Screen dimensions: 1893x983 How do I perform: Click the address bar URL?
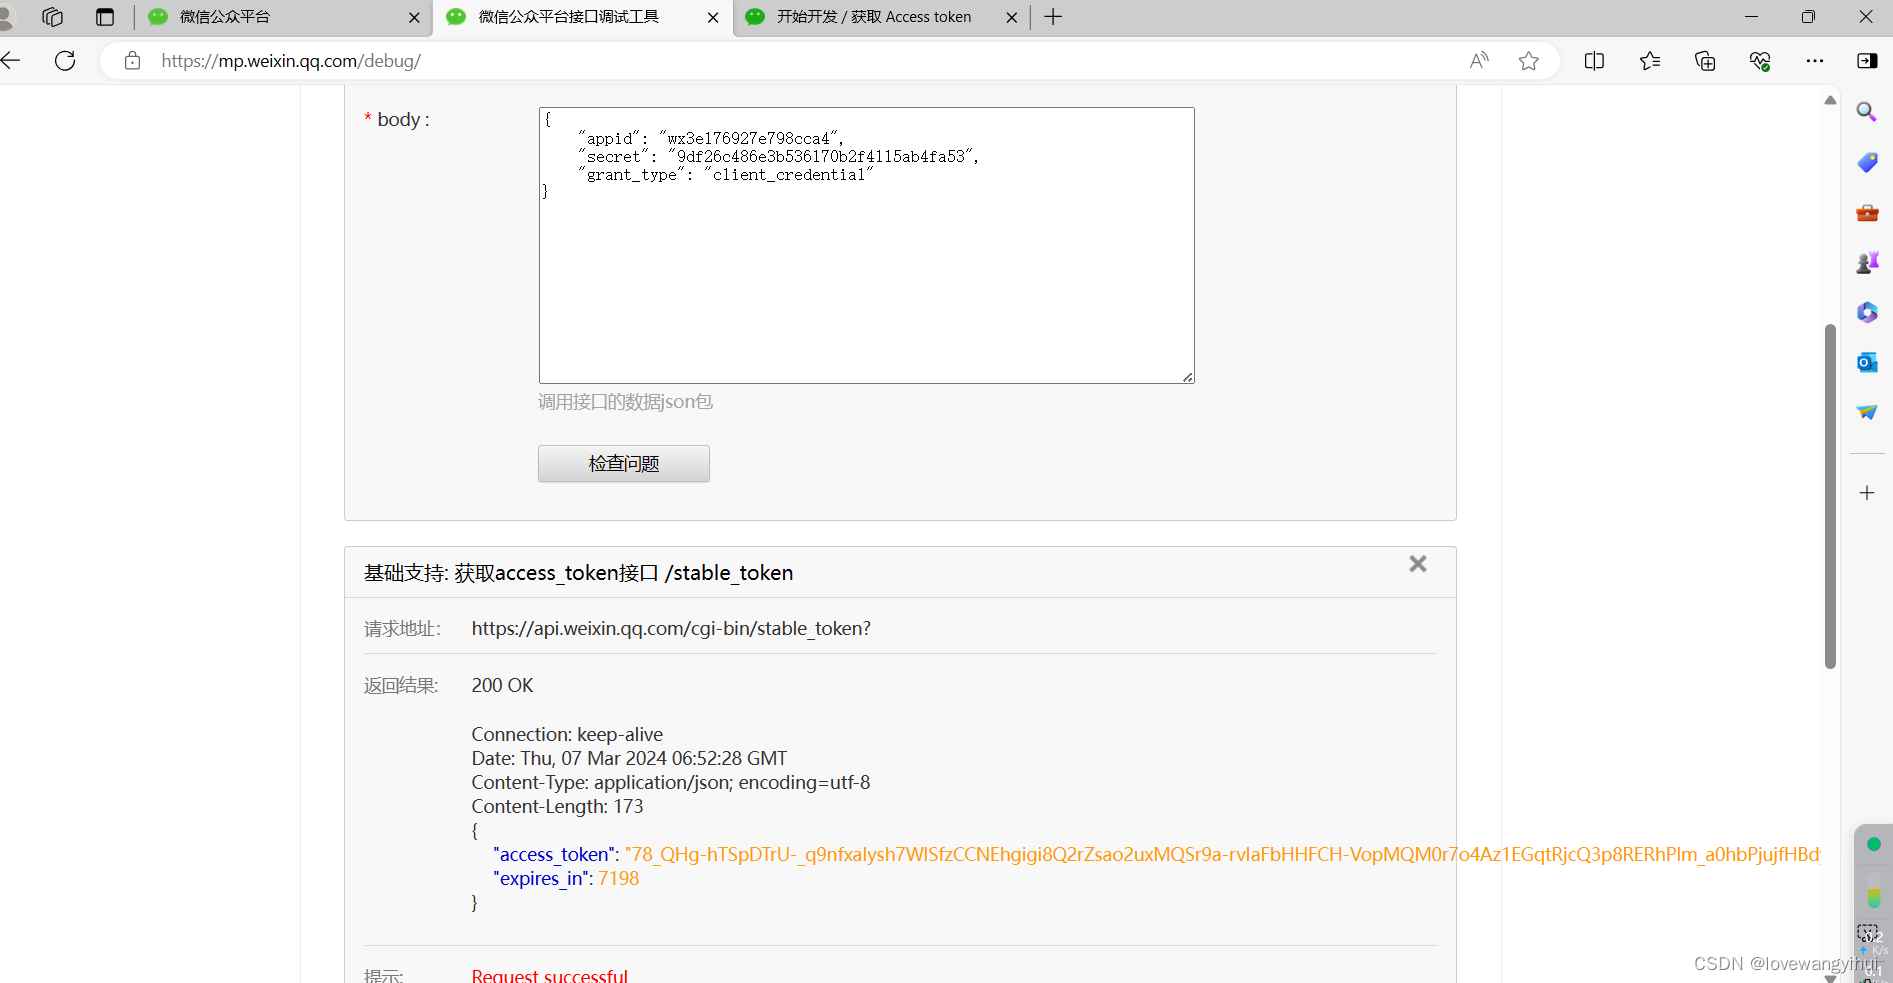(291, 61)
